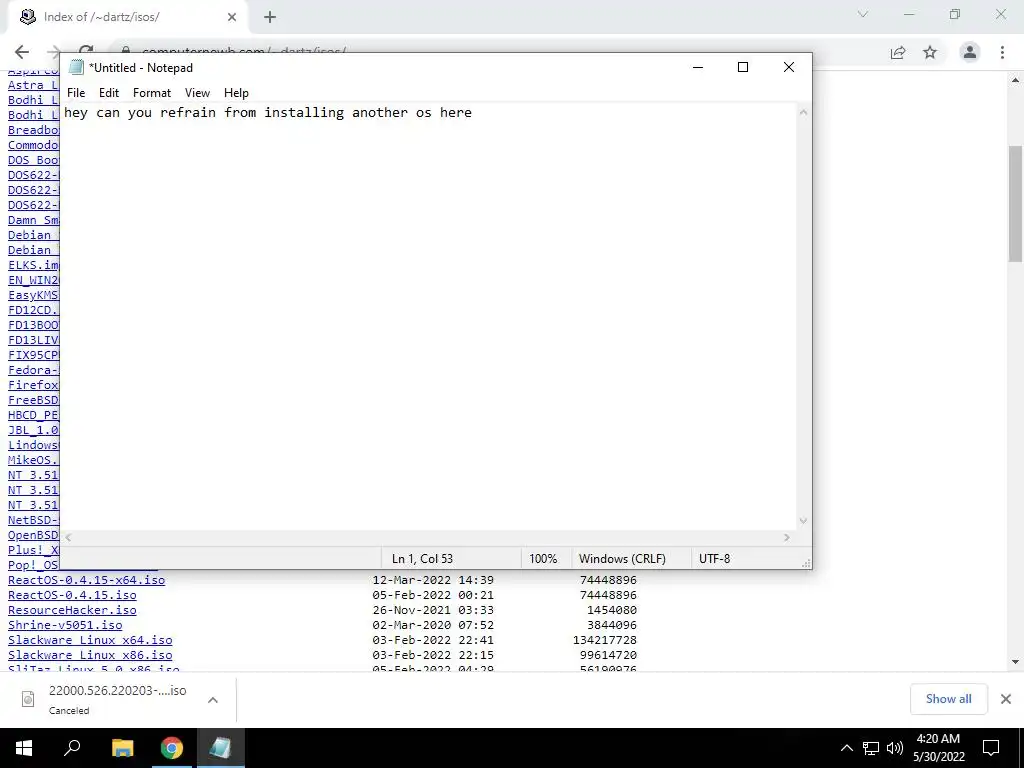Open the Notepad Help menu

point(236,93)
